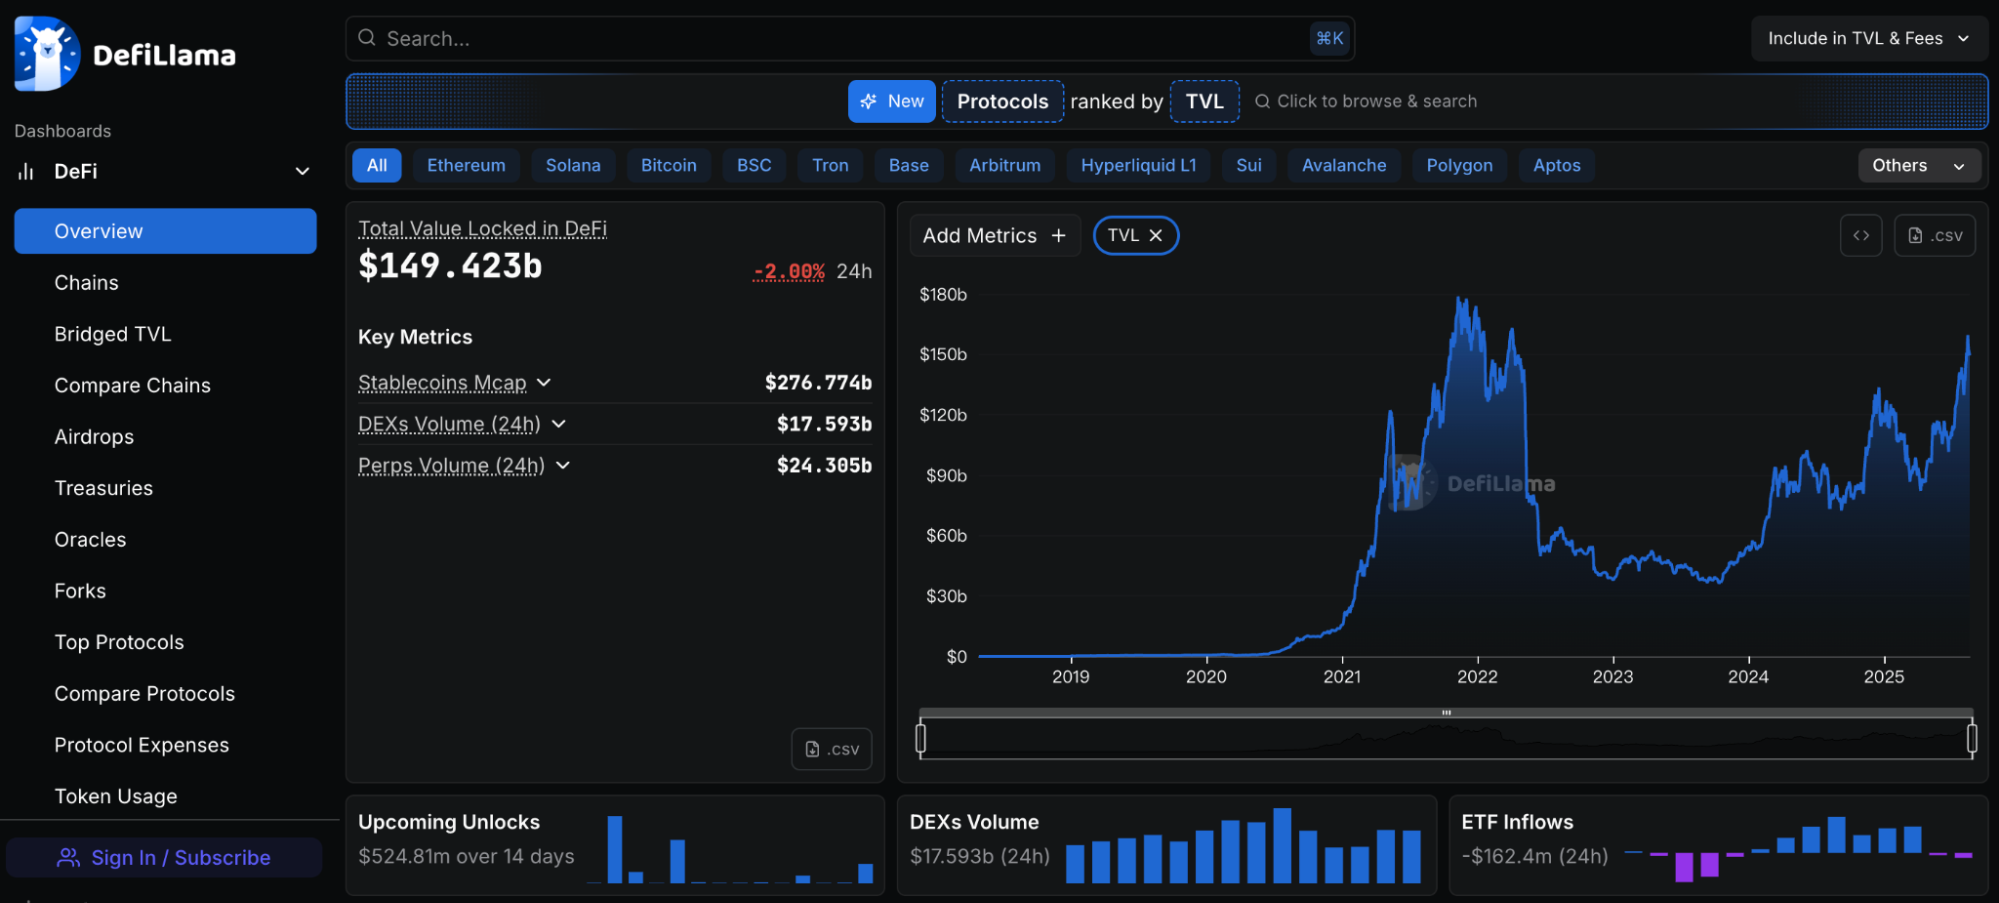1999x903 pixels.
Task: Open the ETF Inflows card
Action: pos(1718,845)
